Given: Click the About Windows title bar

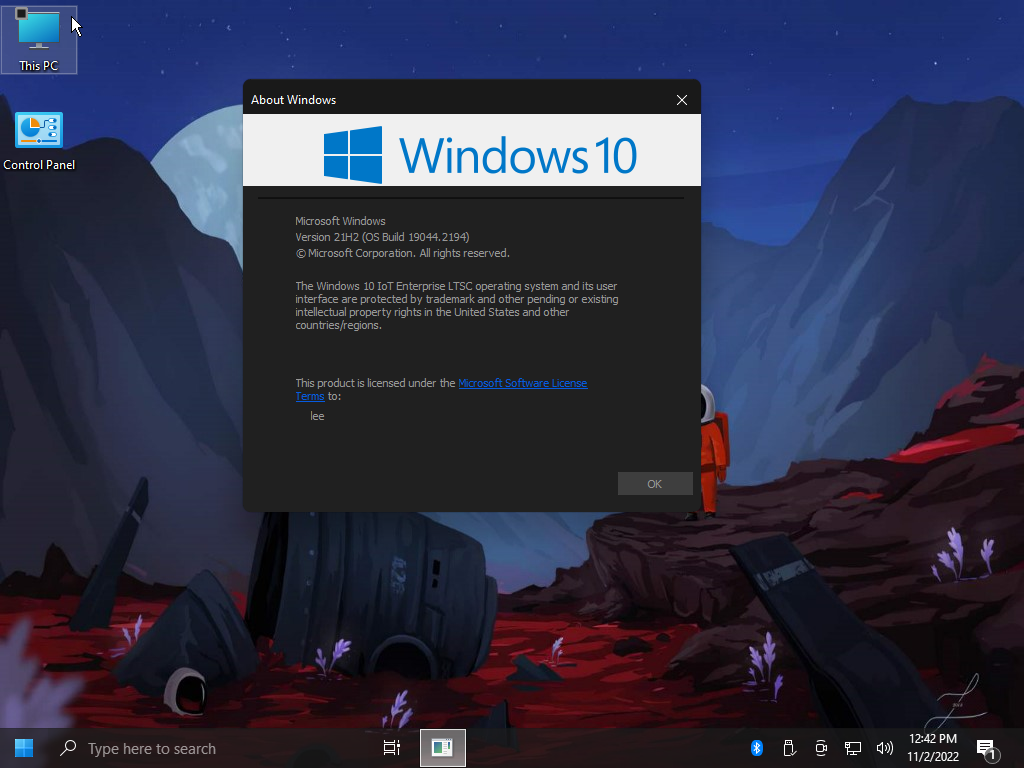Looking at the screenshot, I should [x=450, y=100].
